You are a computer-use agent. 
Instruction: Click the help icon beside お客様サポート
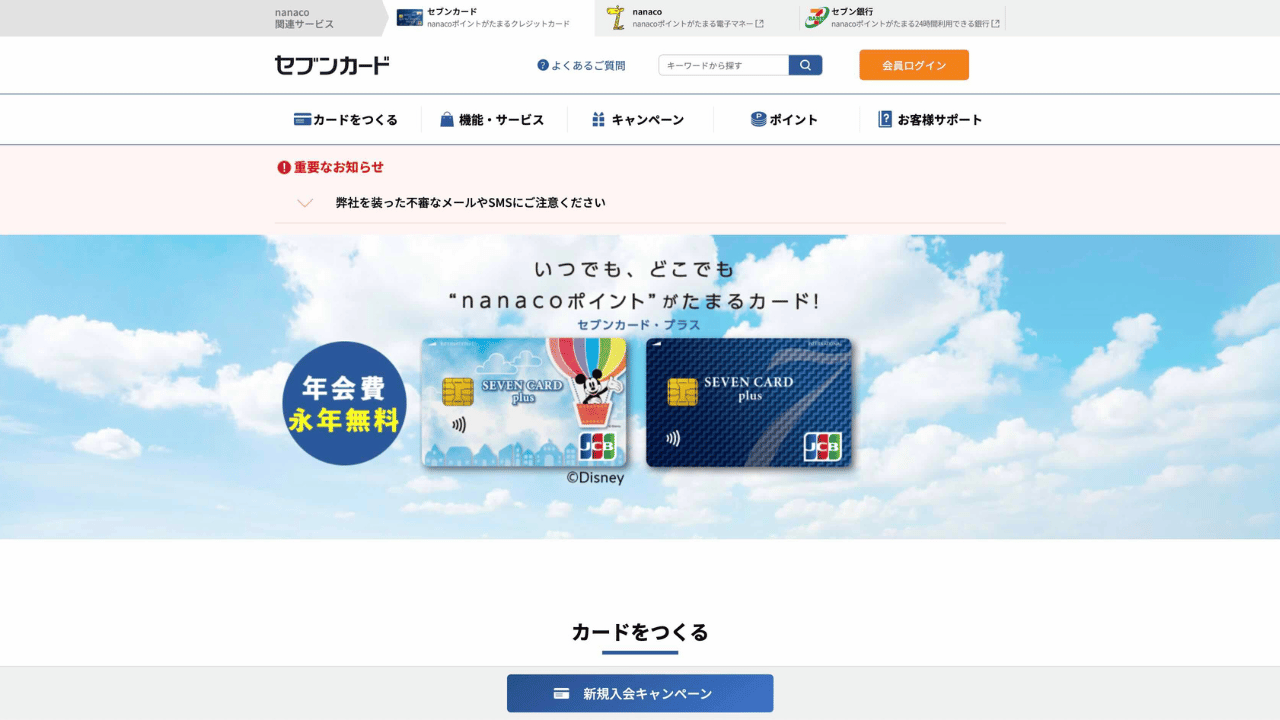[x=885, y=119]
